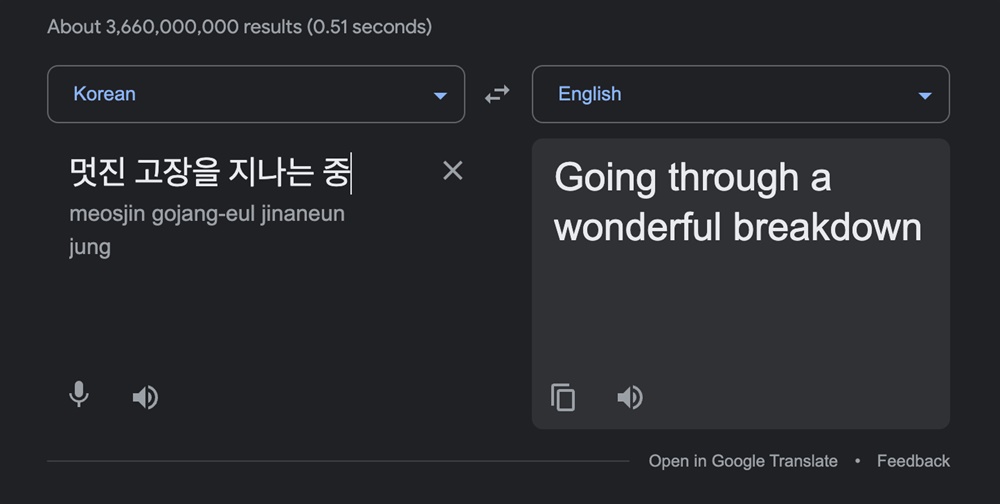The width and height of the screenshot is (1000, 504).
Task: Click the About 3,660,000,000 results text
Action: click(x=239, y=27)
